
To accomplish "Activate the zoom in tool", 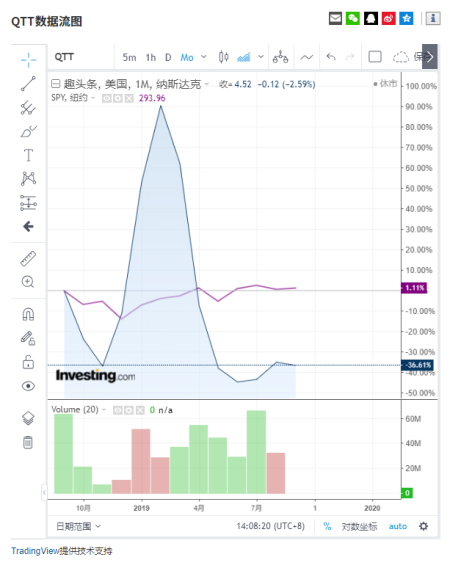I will (x=28, y=282).
